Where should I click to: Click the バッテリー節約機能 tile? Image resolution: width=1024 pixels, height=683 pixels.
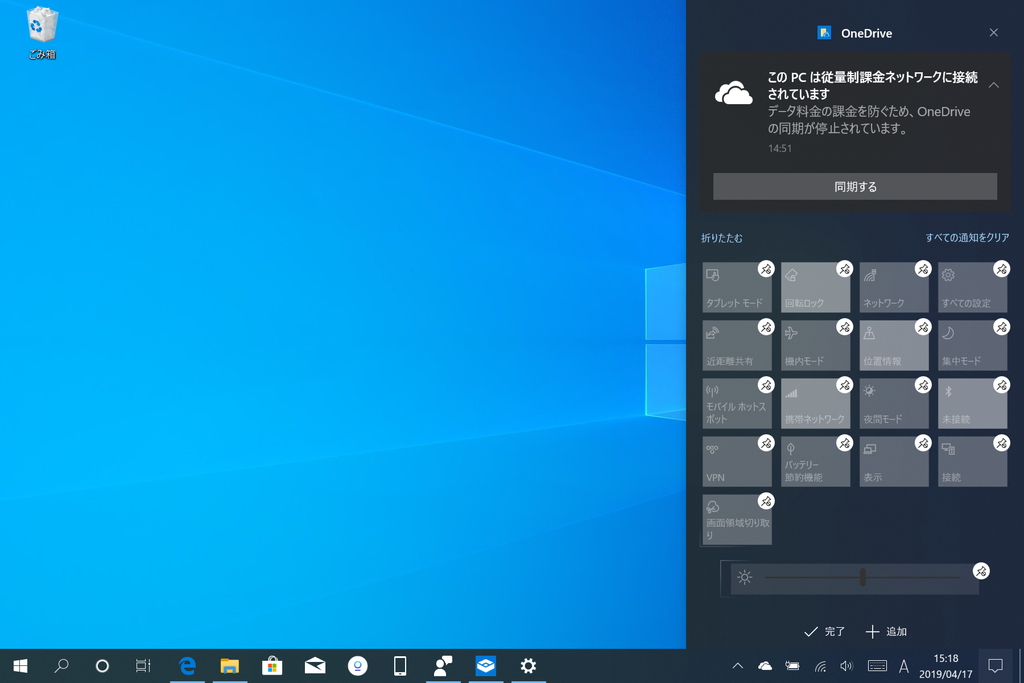coord(815,462)
